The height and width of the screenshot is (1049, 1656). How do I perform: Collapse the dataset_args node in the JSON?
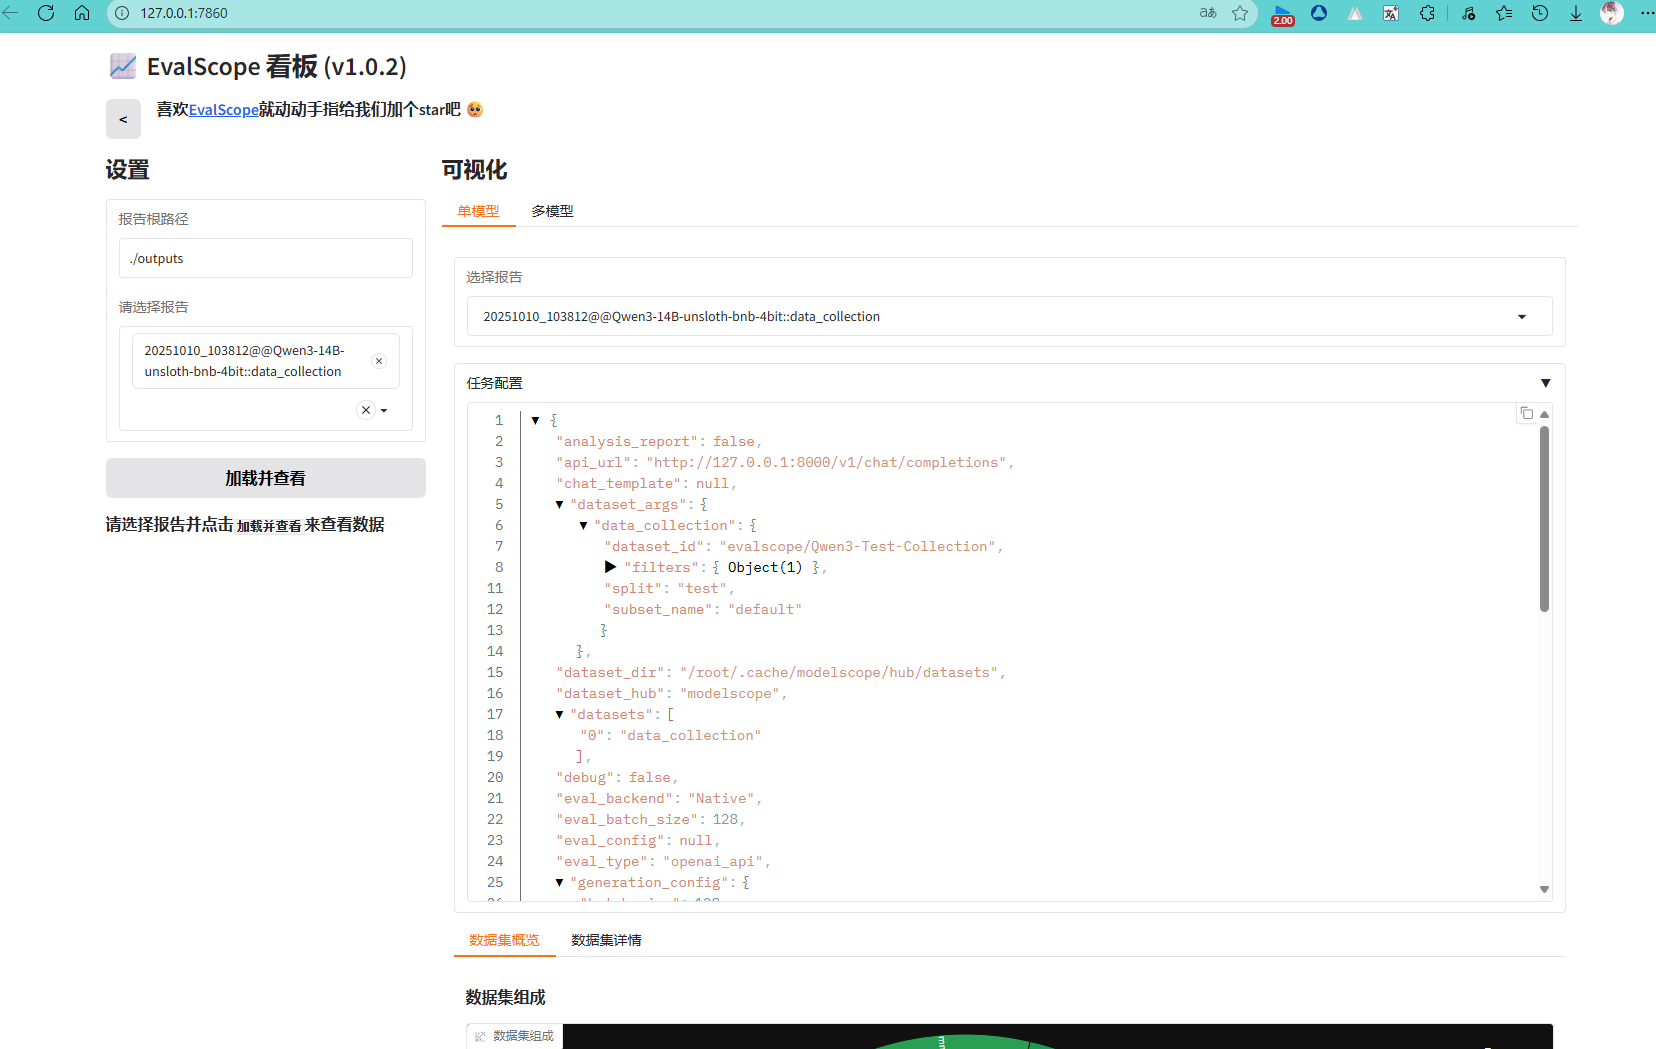click(559, 504)
